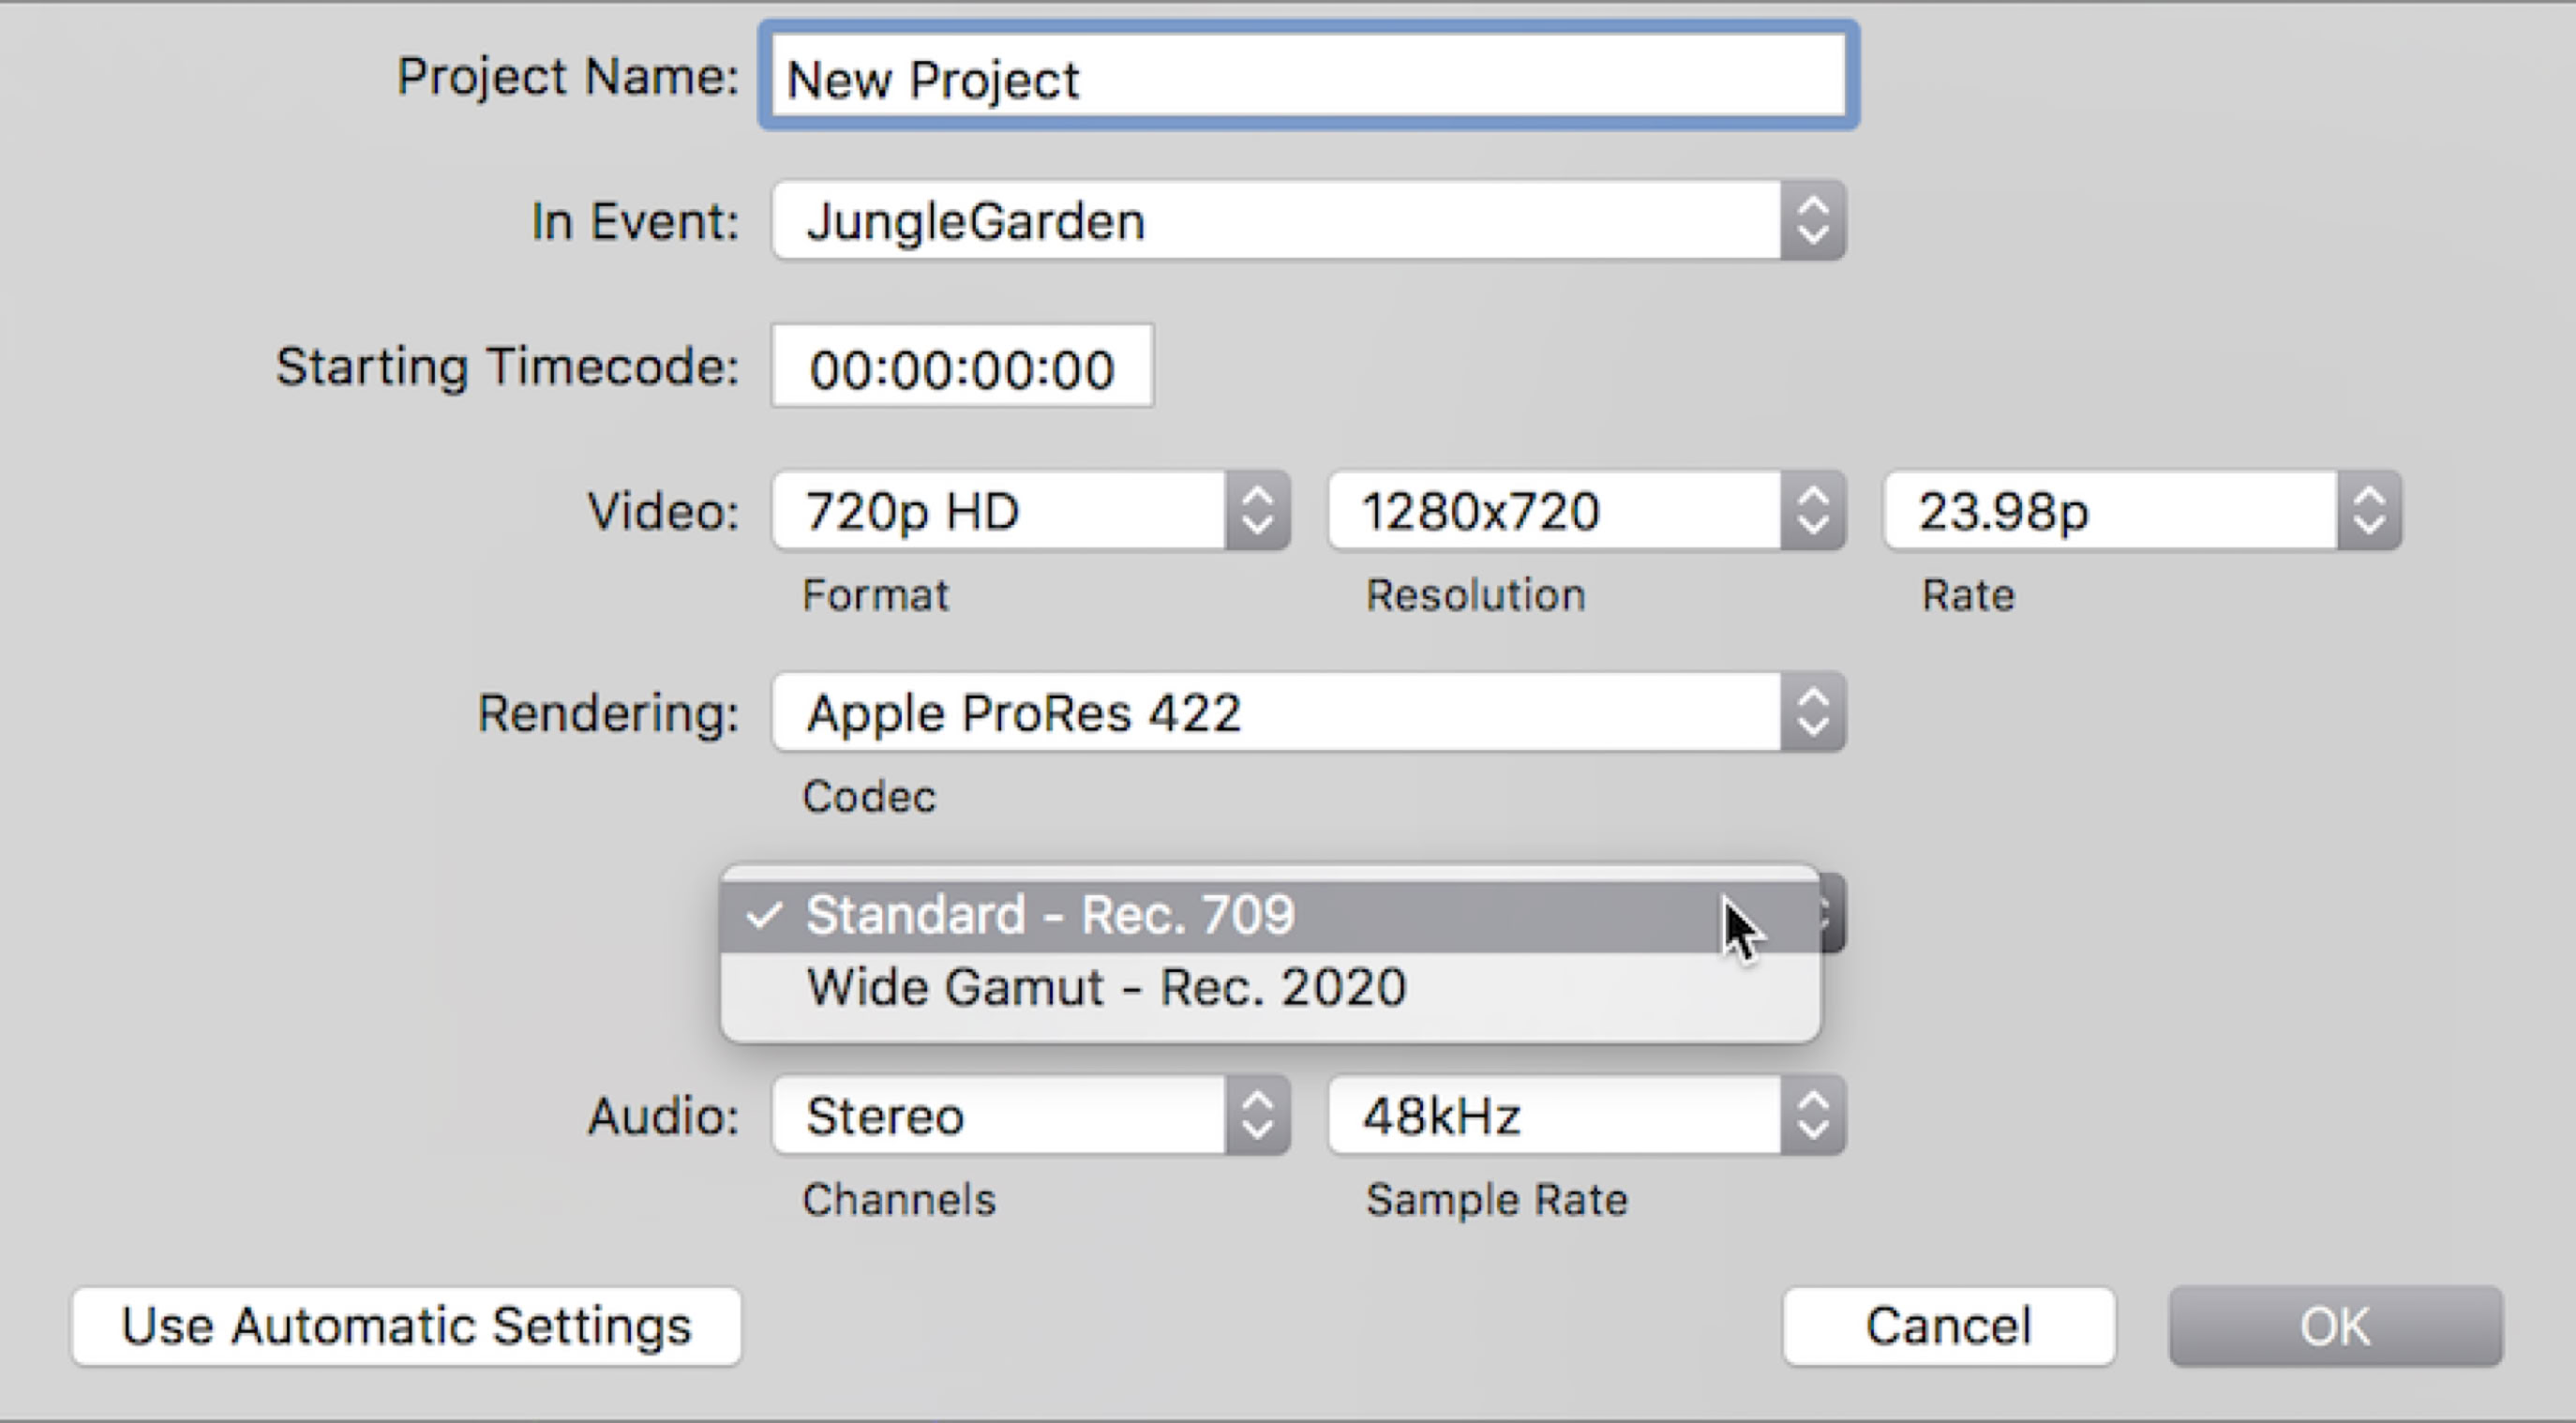Open the 23.98p frame rate dropdown
Image resolution: width=2576 pixels, height=1423 pixels.
(2110, 511)
